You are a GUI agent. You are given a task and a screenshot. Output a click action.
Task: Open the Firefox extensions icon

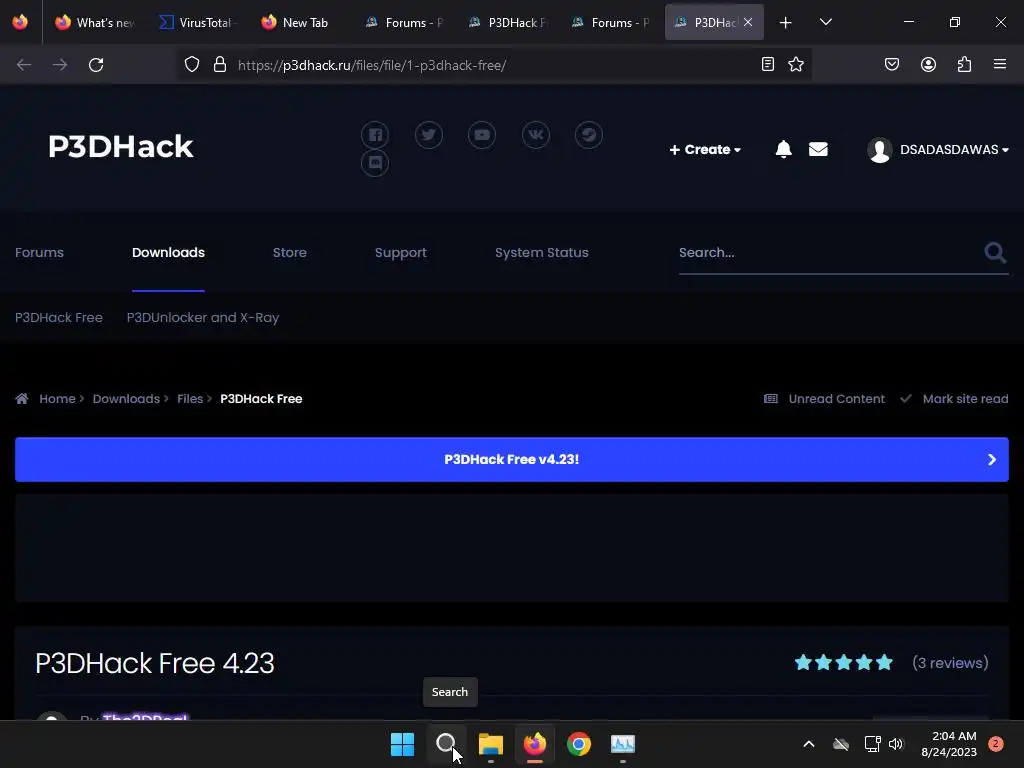pos(964,64)
